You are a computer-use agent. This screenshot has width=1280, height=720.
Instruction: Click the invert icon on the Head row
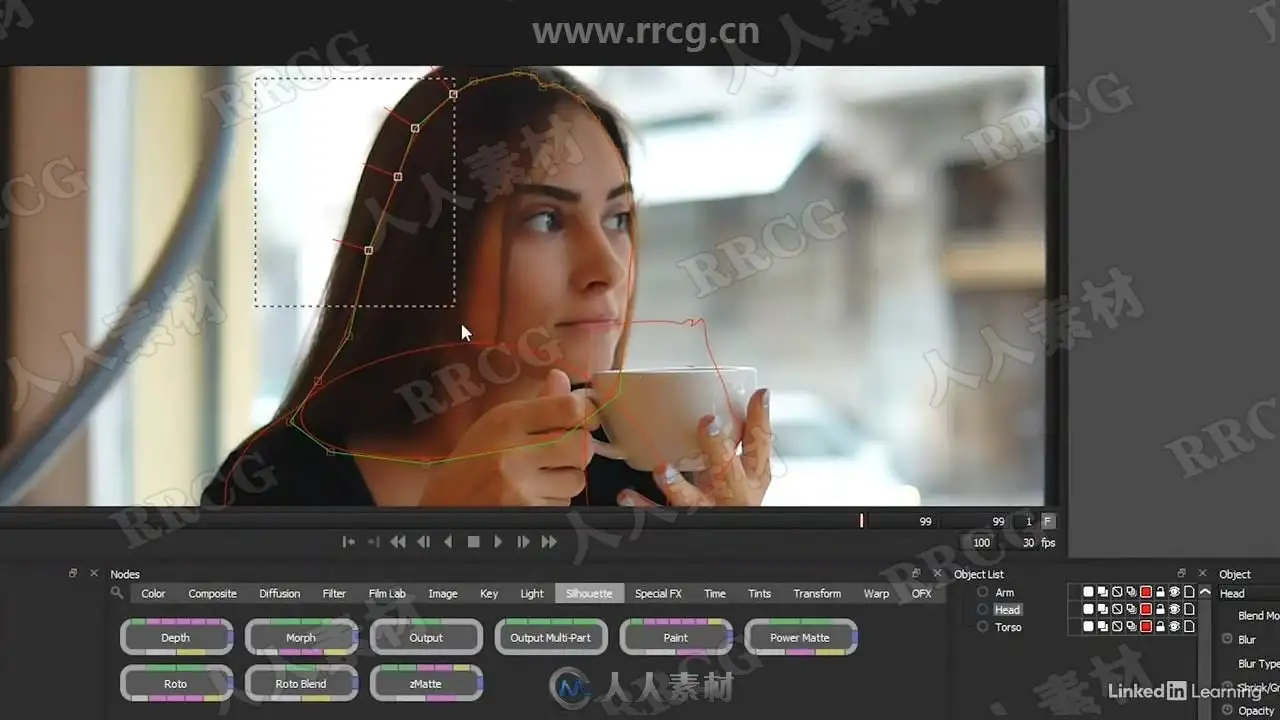1117,609
